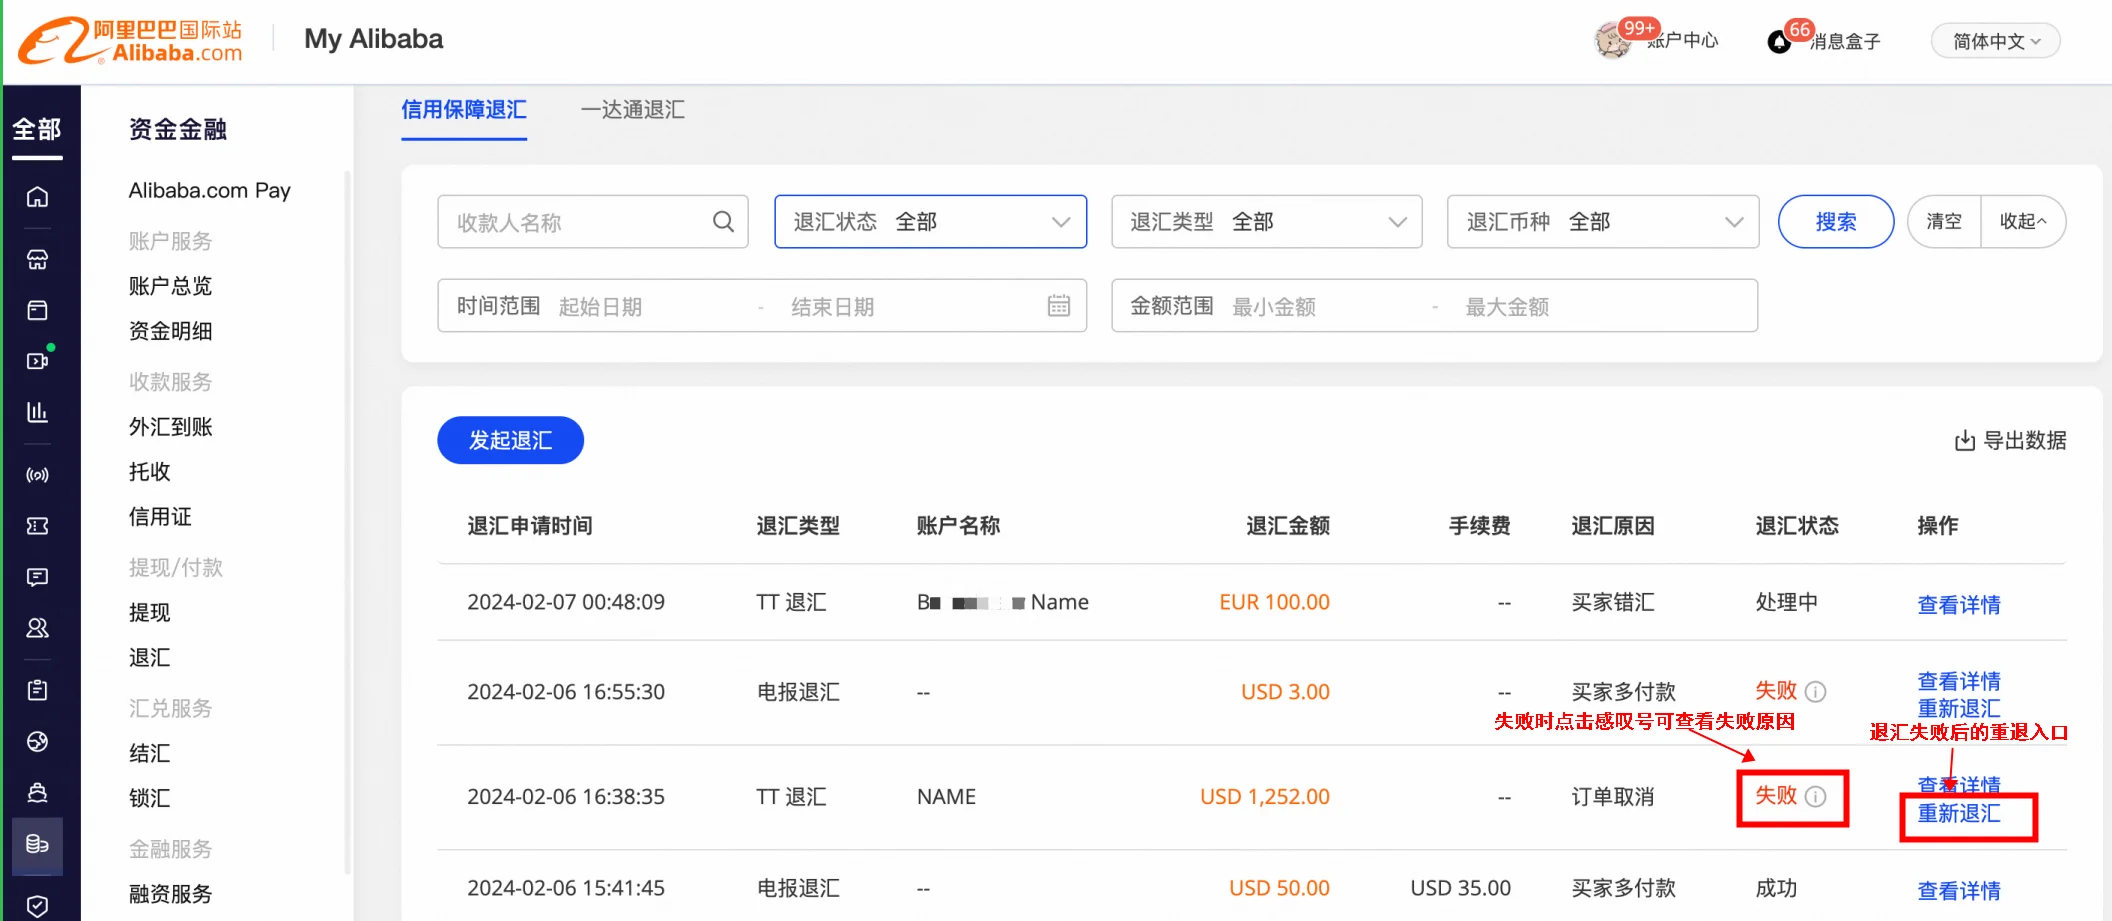Open the chat message sidebar icon
This screenshot has height=921, width=2112.
(x=37, y=577)
